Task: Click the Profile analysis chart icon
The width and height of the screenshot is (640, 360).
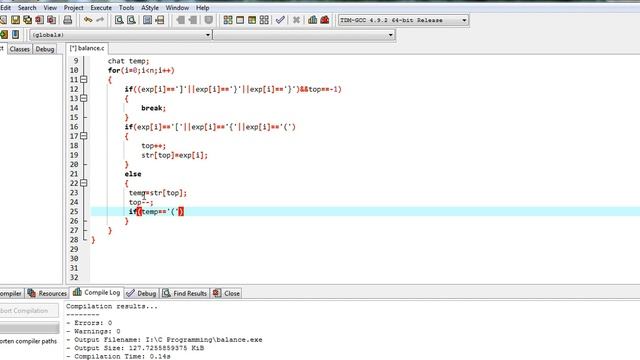Action: 313,20
